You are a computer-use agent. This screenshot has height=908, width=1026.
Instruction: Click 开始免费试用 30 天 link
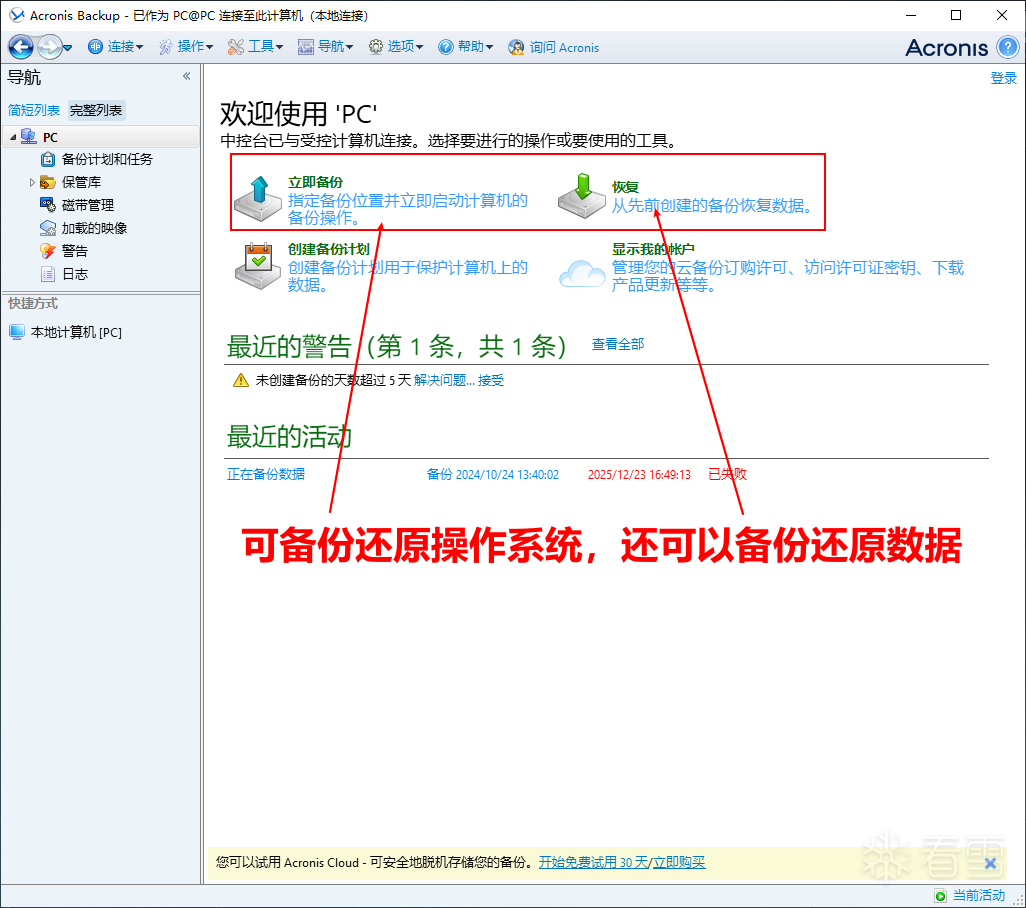point(593,862)
